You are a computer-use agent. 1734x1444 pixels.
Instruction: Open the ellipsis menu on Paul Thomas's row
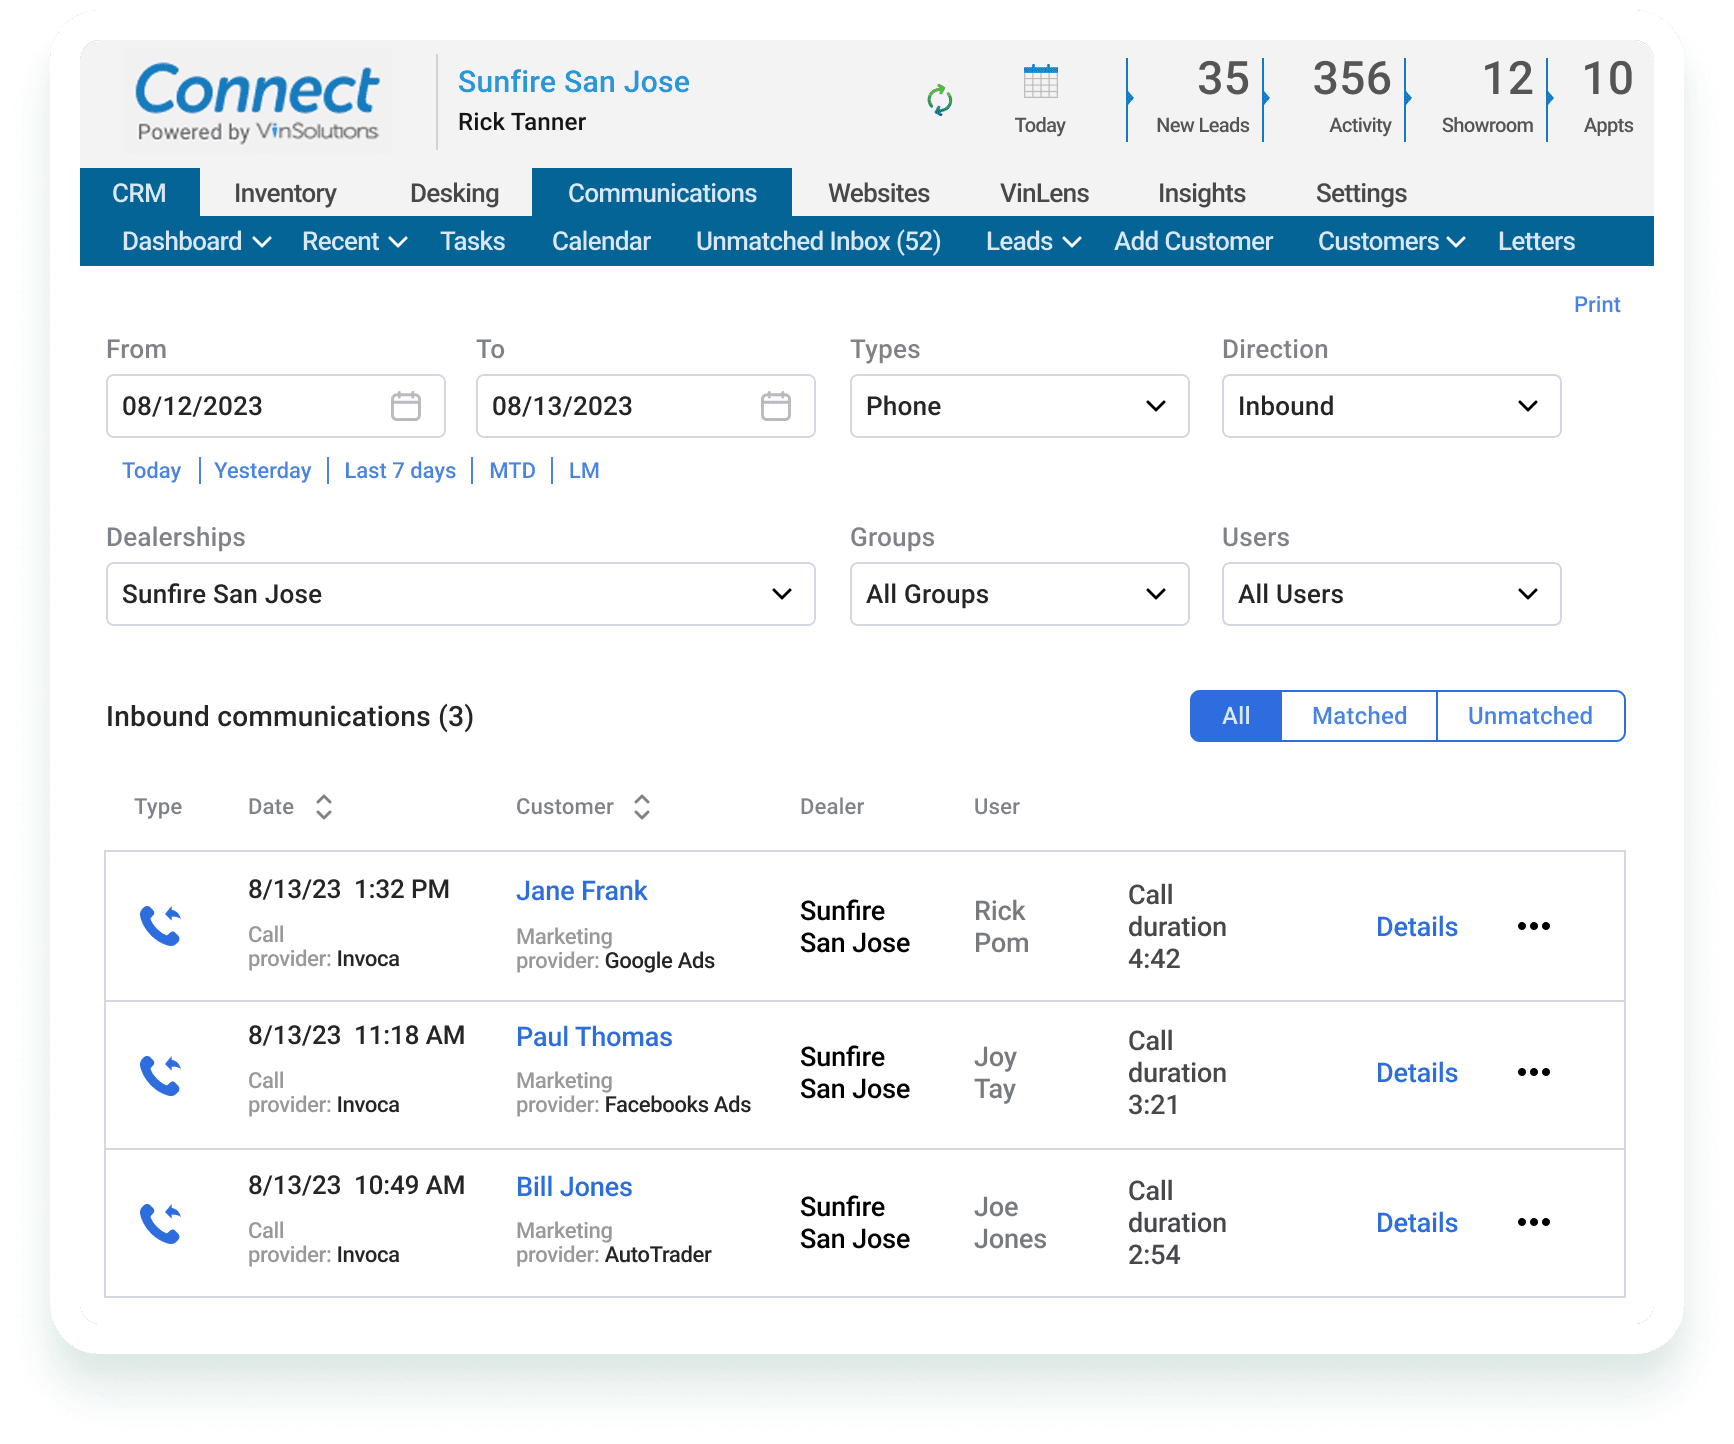coord(1533,1072)
